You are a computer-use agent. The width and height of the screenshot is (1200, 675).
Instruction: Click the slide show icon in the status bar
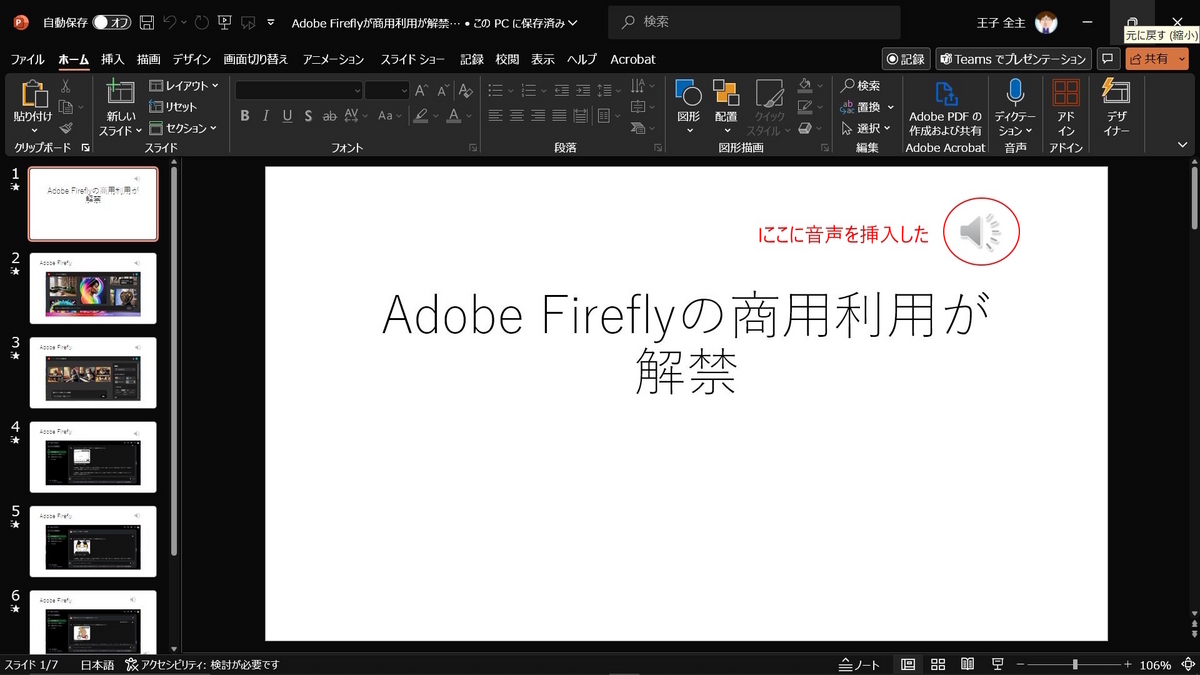point(997,665)
